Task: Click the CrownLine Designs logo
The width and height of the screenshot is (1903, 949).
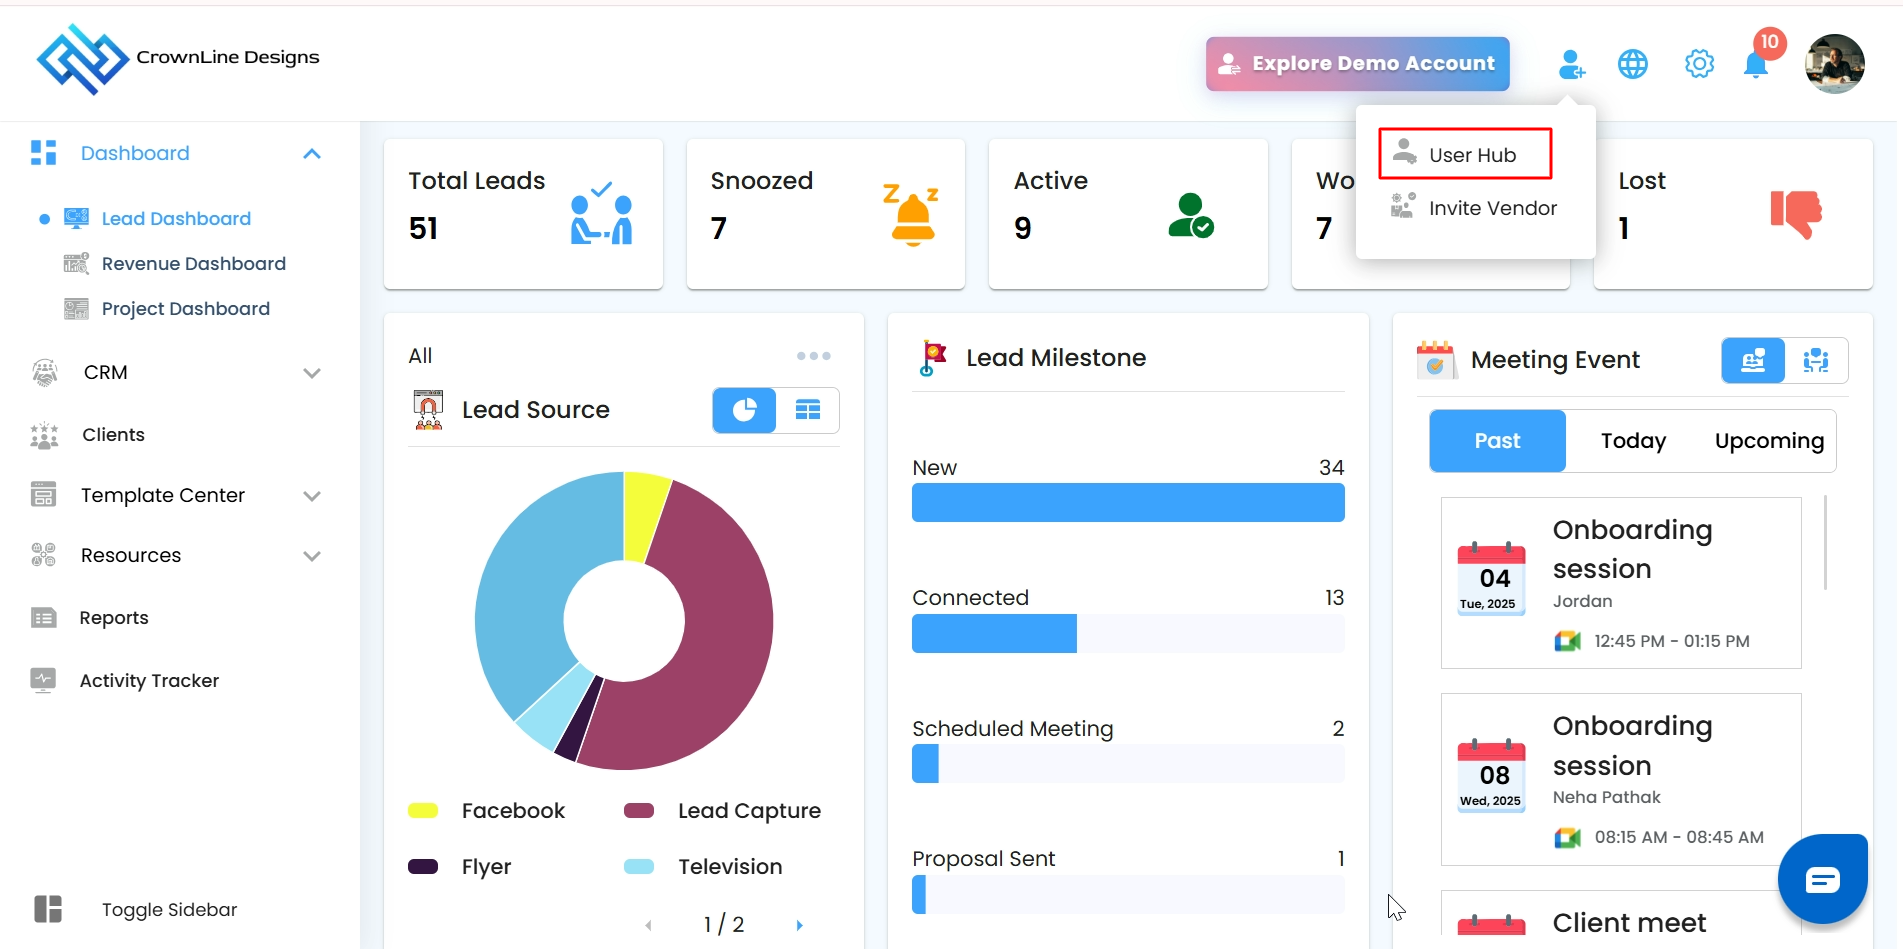Action: coord(83,59)
